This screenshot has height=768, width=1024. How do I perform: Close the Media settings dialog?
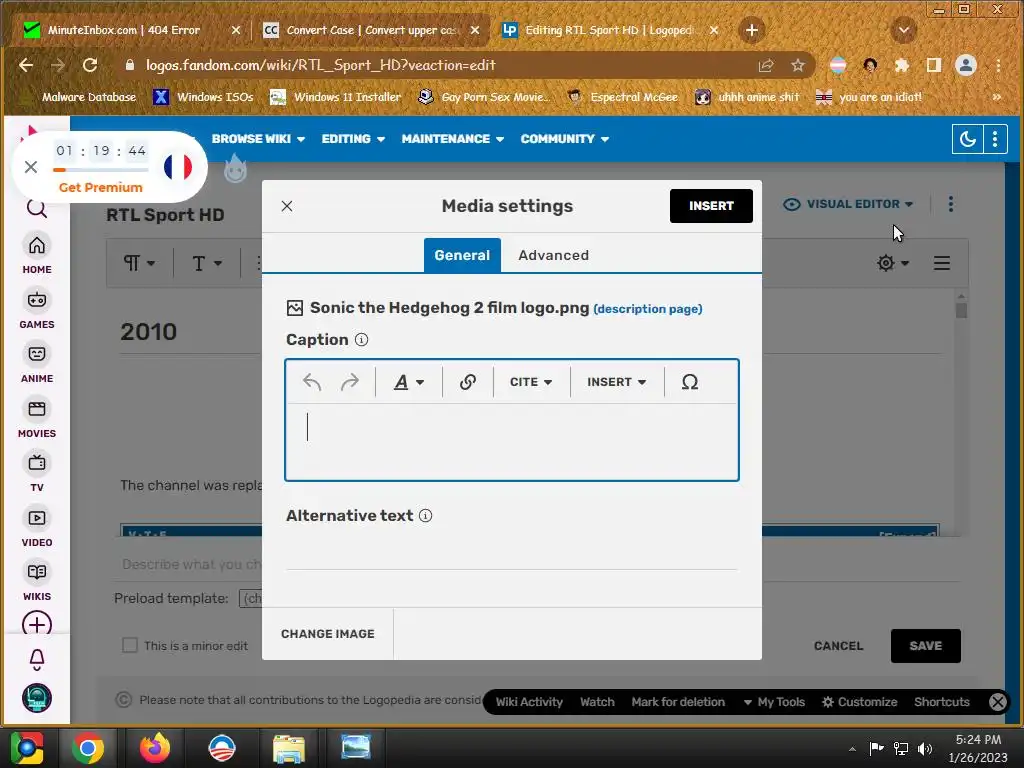point(287,206)
